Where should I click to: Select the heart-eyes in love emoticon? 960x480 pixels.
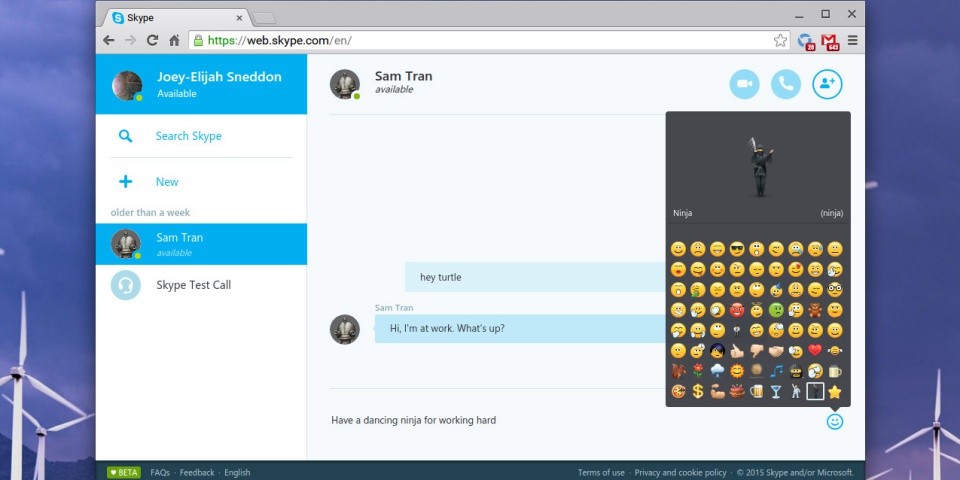click(x=795, y=269)
